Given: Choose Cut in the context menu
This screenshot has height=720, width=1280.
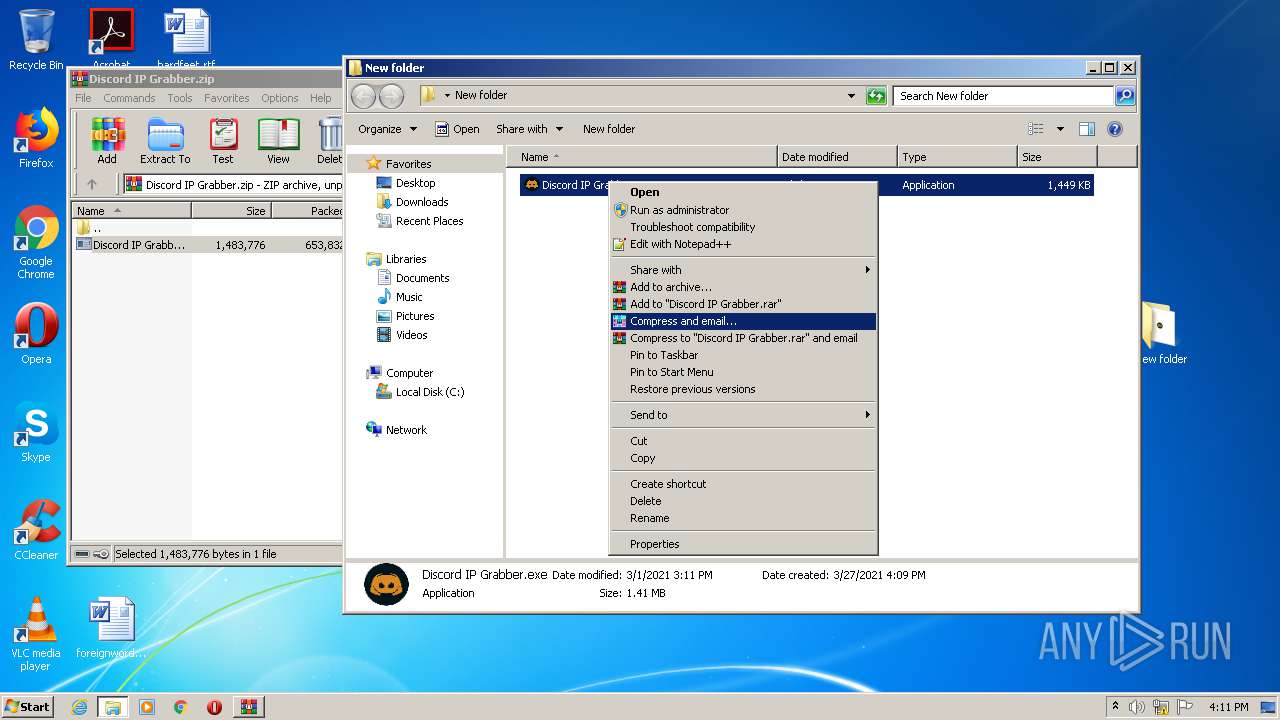Looking at the screenshot, I should (743, 441).
